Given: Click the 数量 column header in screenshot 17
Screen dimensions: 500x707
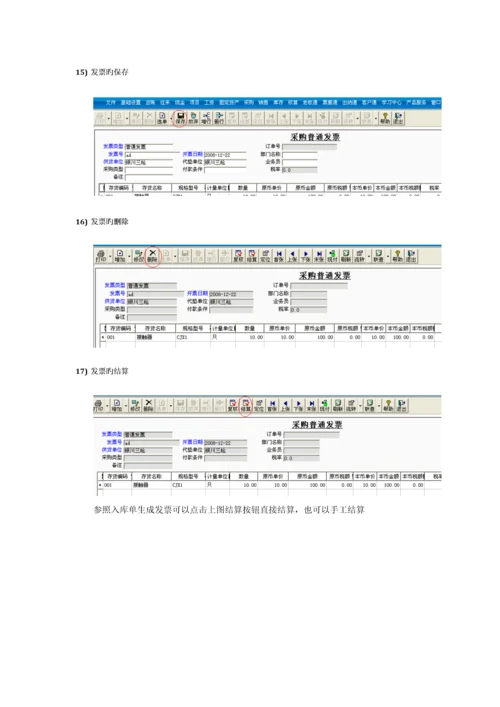Looking at the screenshot, I should coord(244,477).
